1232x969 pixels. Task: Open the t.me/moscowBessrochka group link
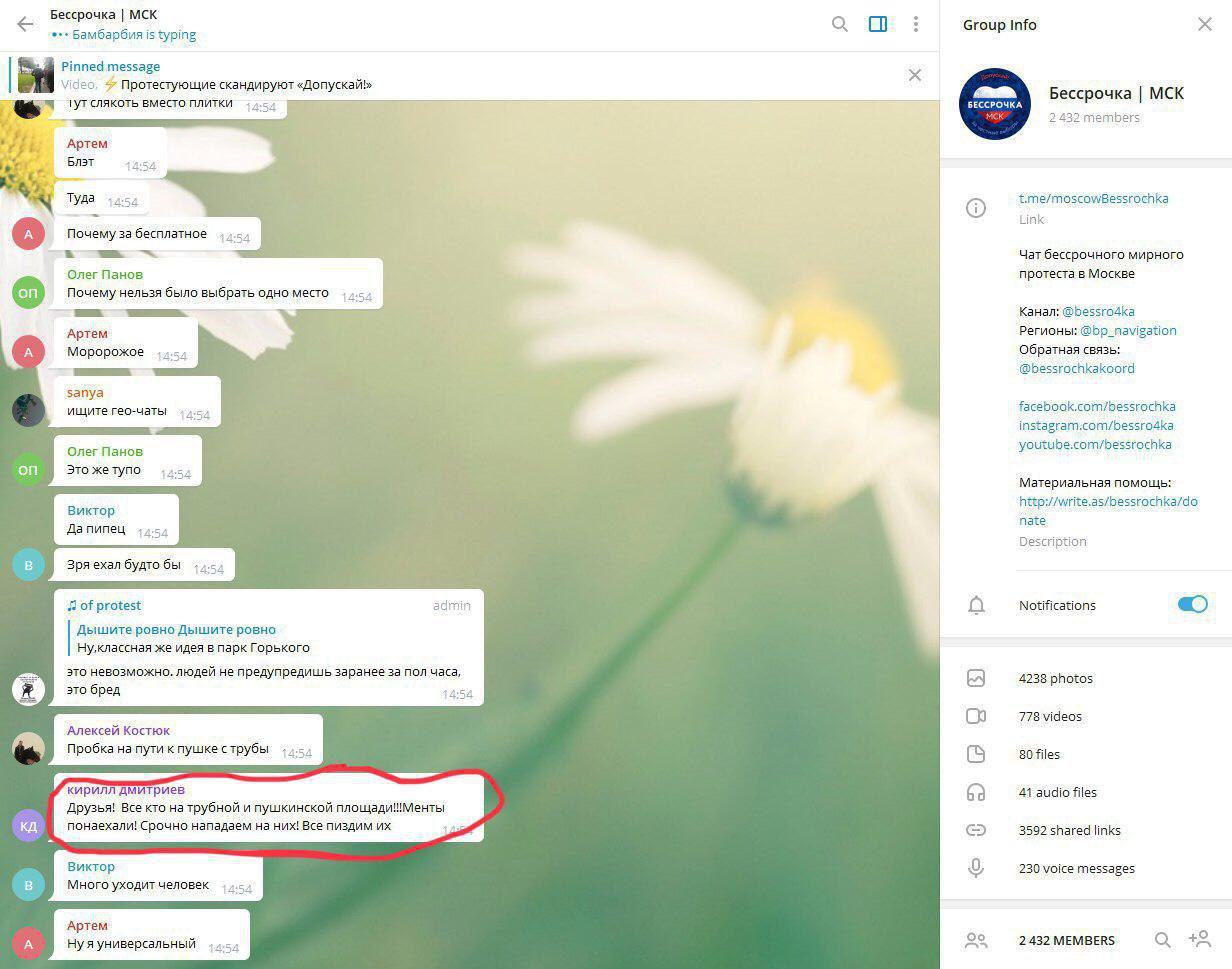click(1093, 198)
